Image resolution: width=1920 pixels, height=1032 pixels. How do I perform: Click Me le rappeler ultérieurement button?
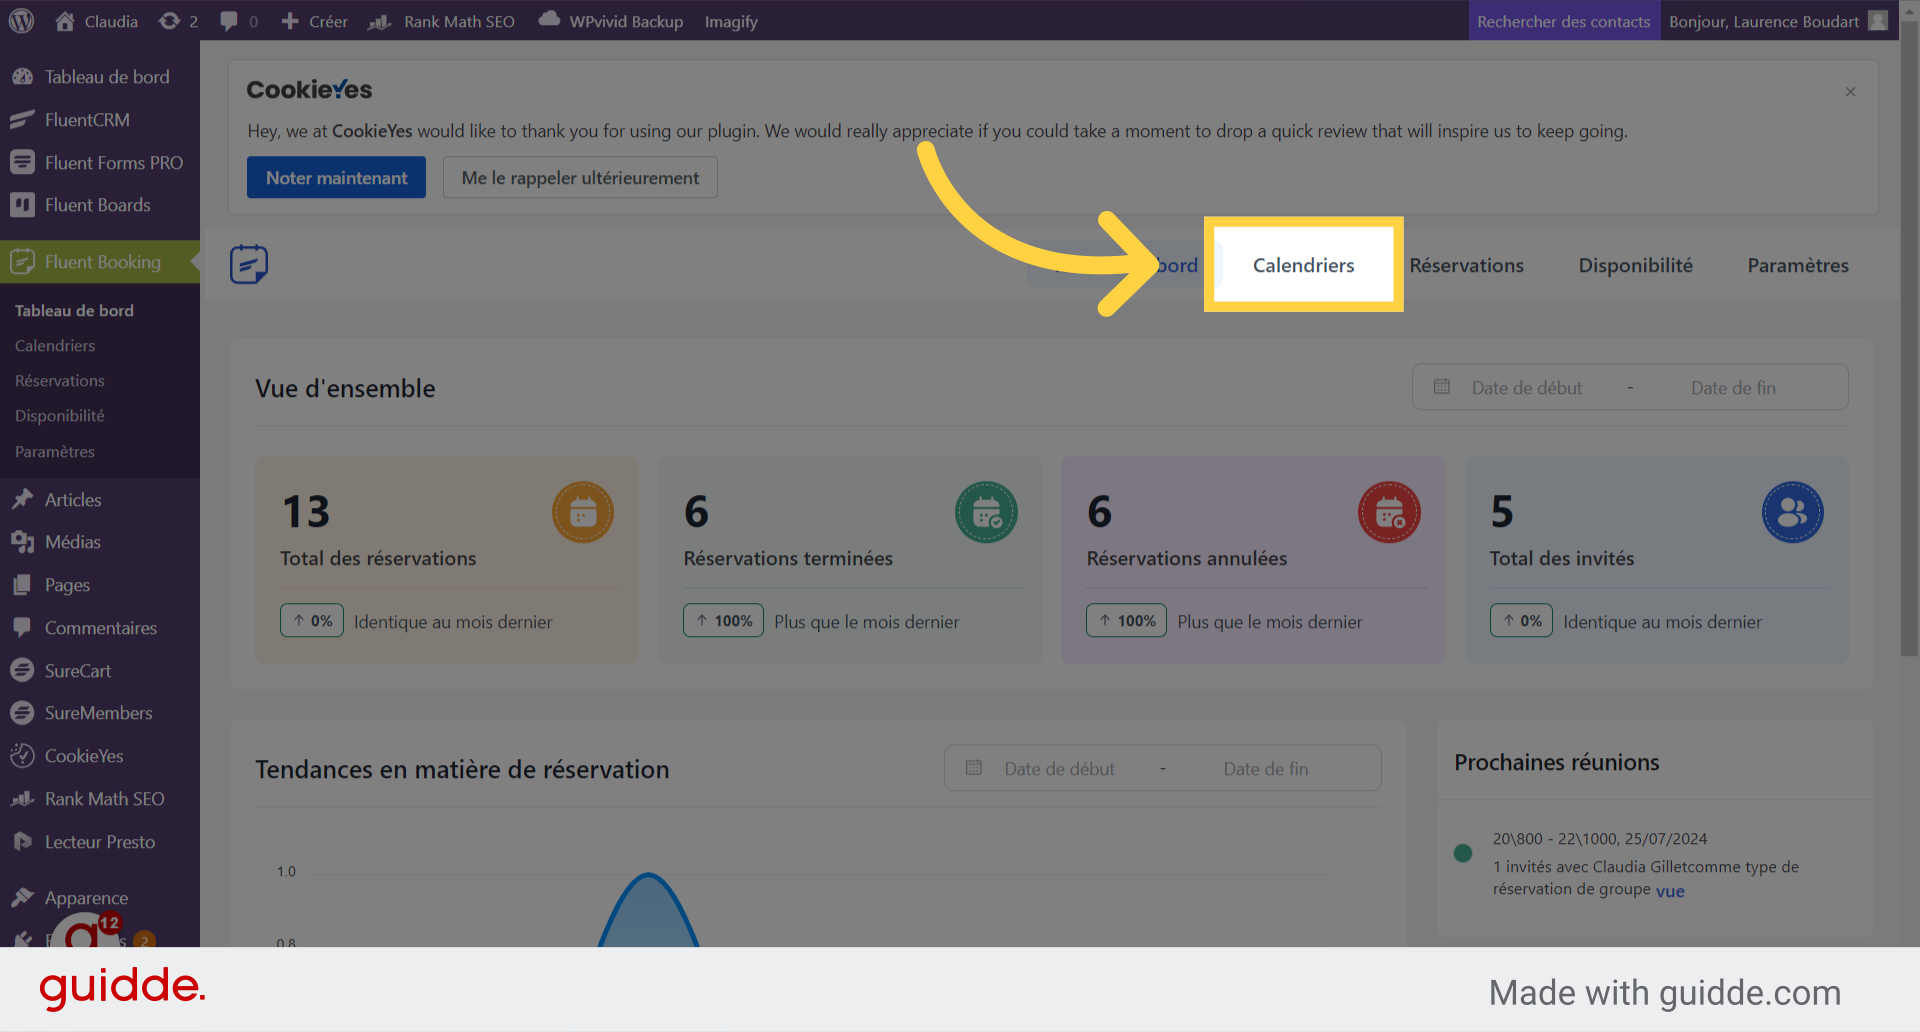coord(580,177)
